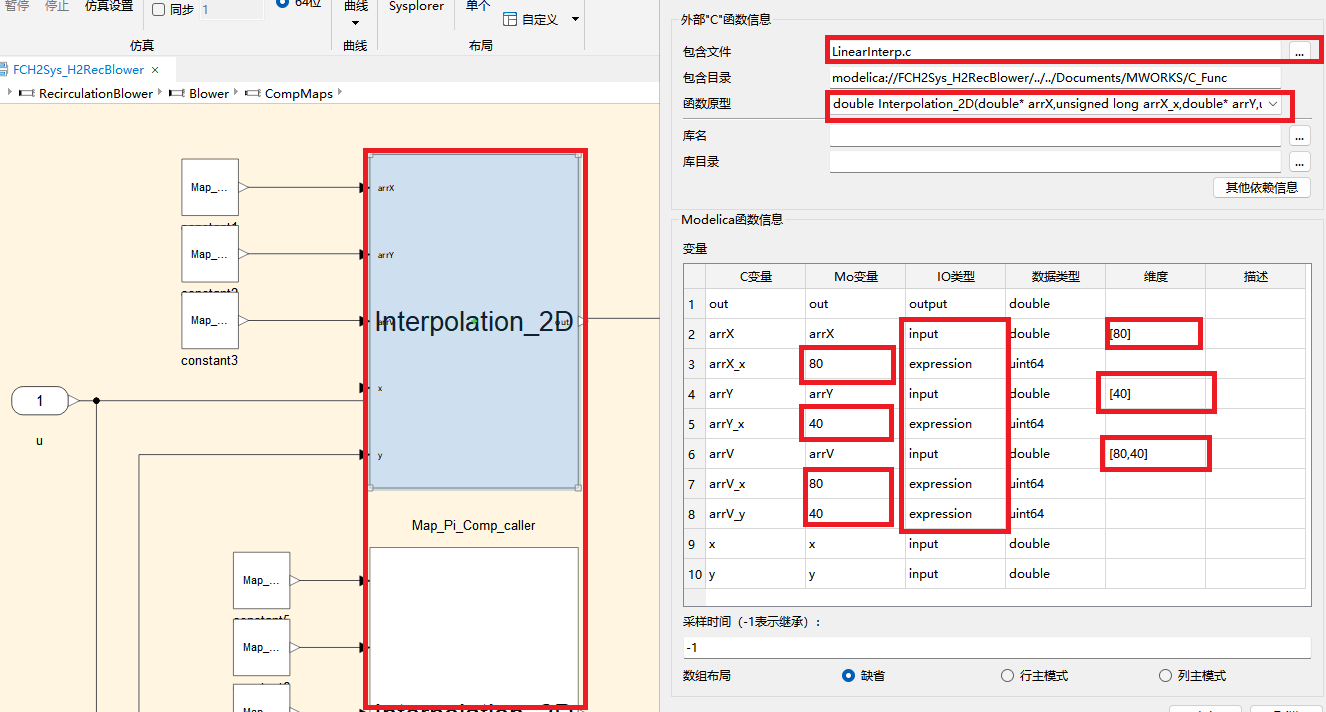Open the 曲线 dropdown arrow
Image resolution: width=1326 pixels, height=712 pixels.
click(x=355, y=23)
